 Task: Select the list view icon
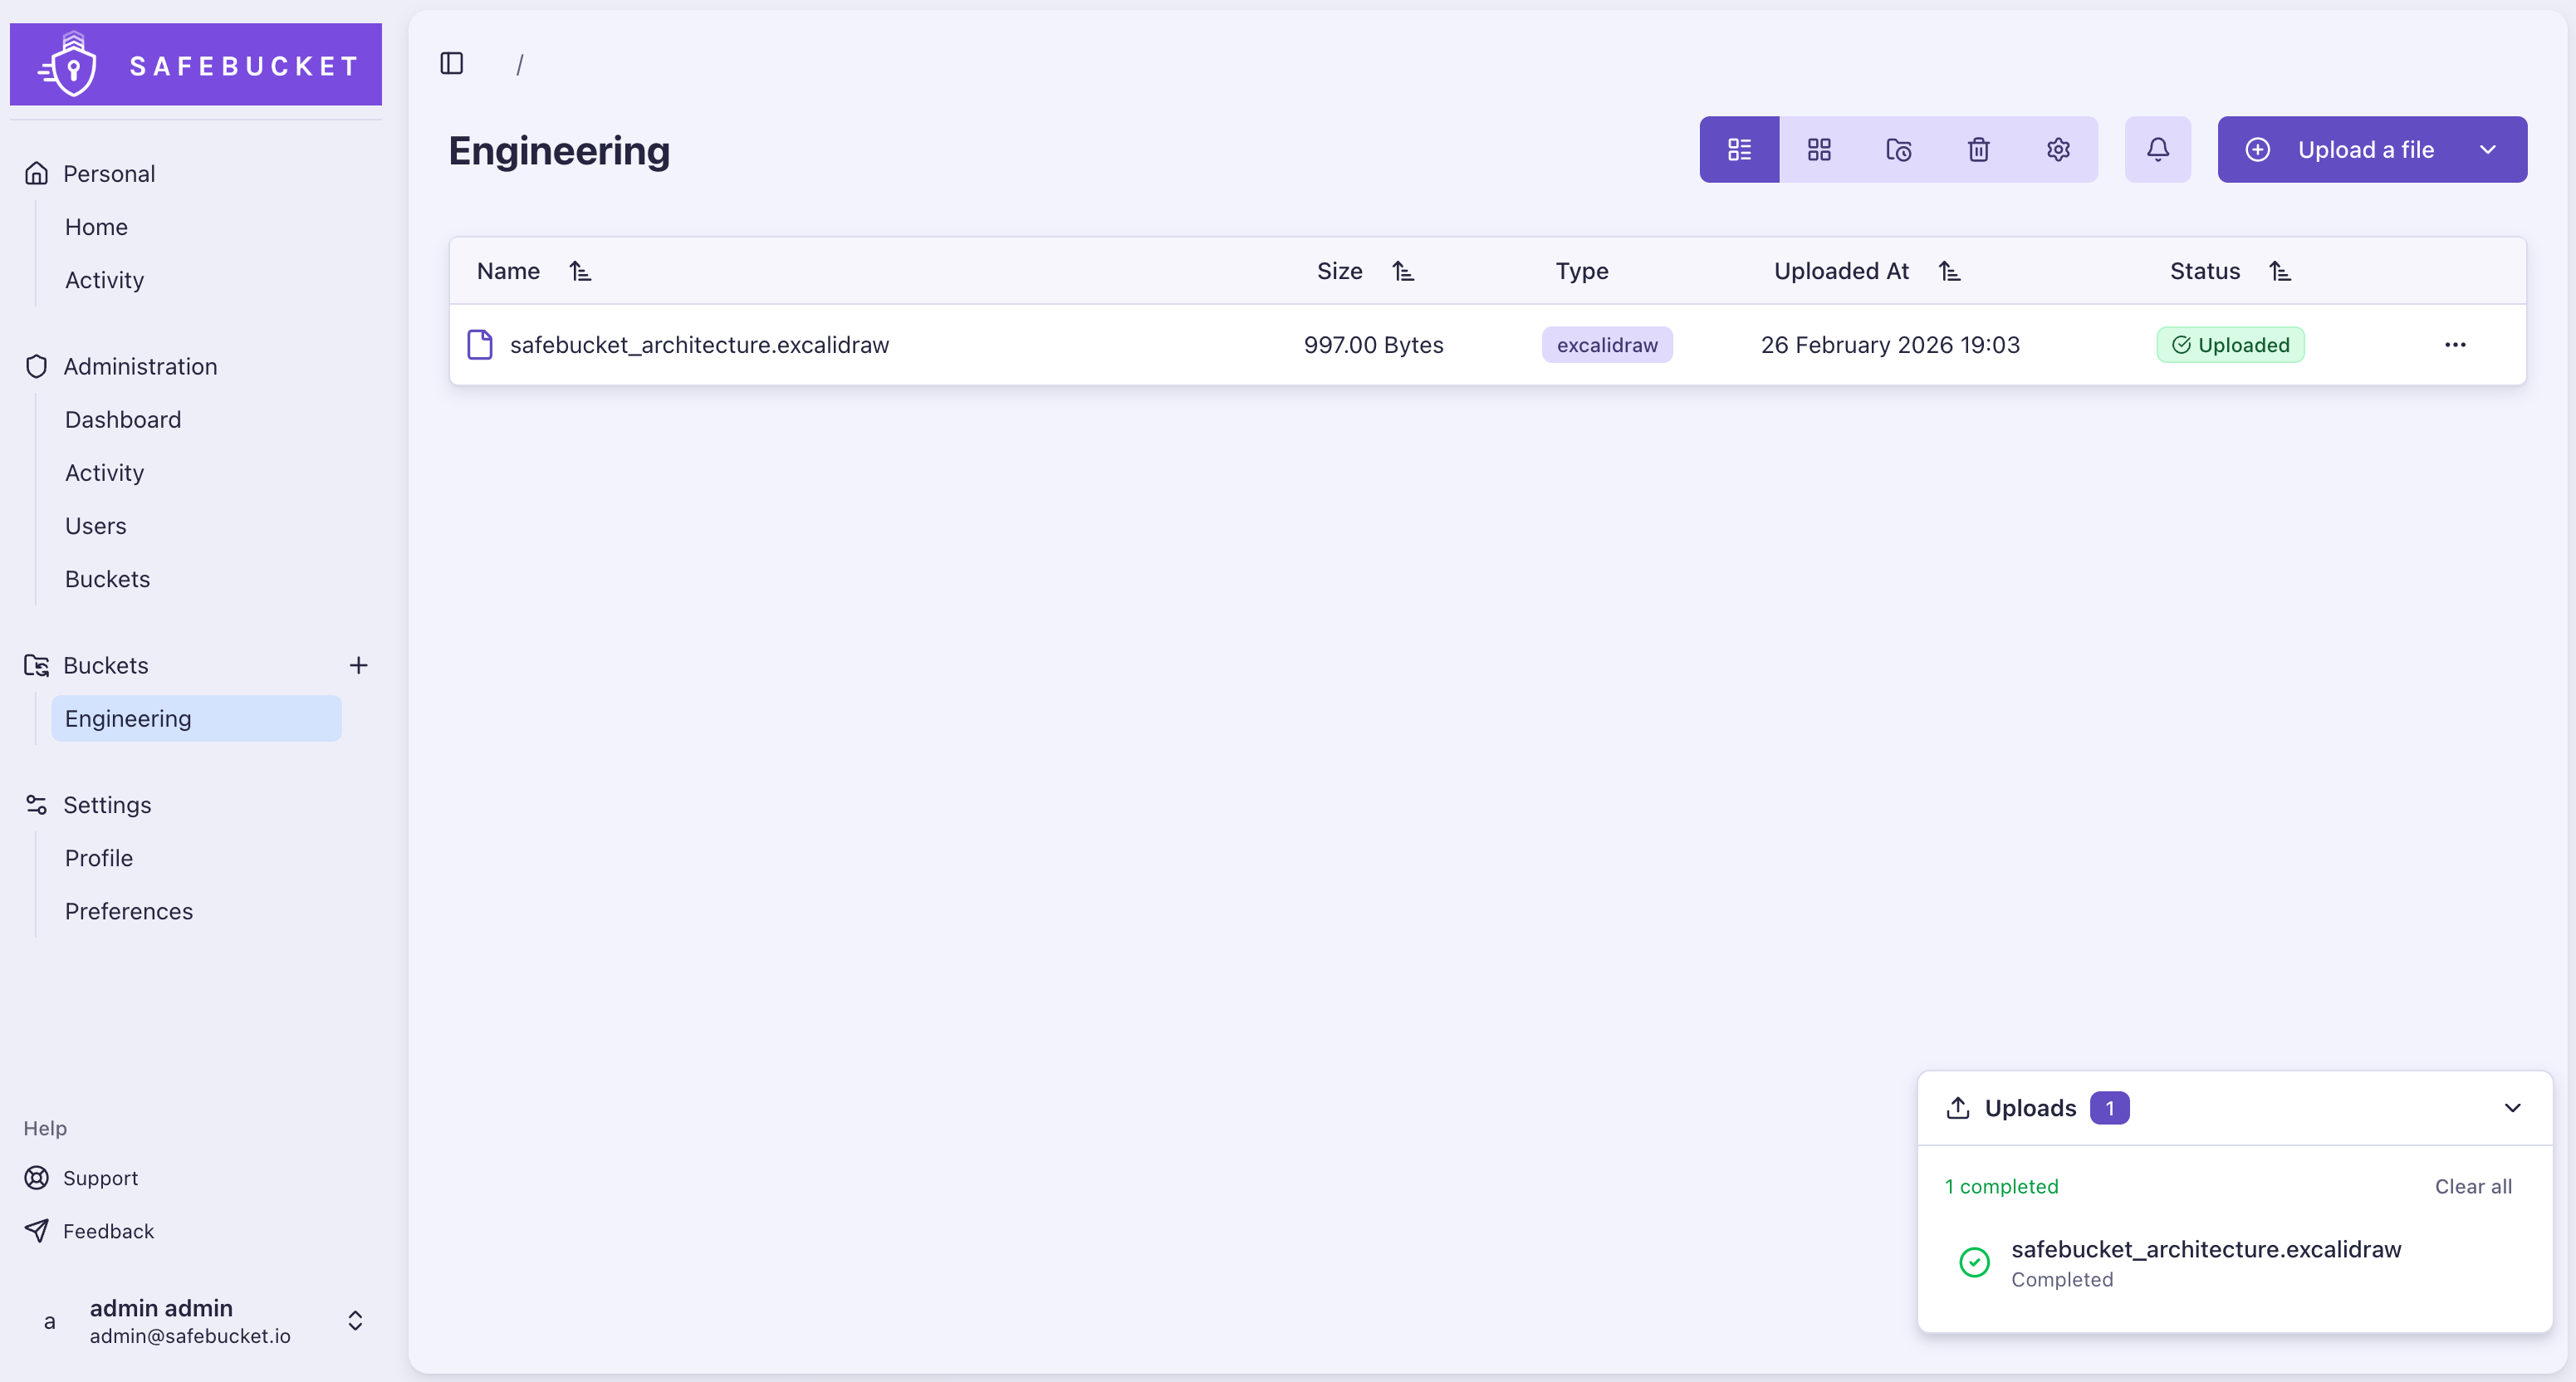click(x=1739, y=150)
